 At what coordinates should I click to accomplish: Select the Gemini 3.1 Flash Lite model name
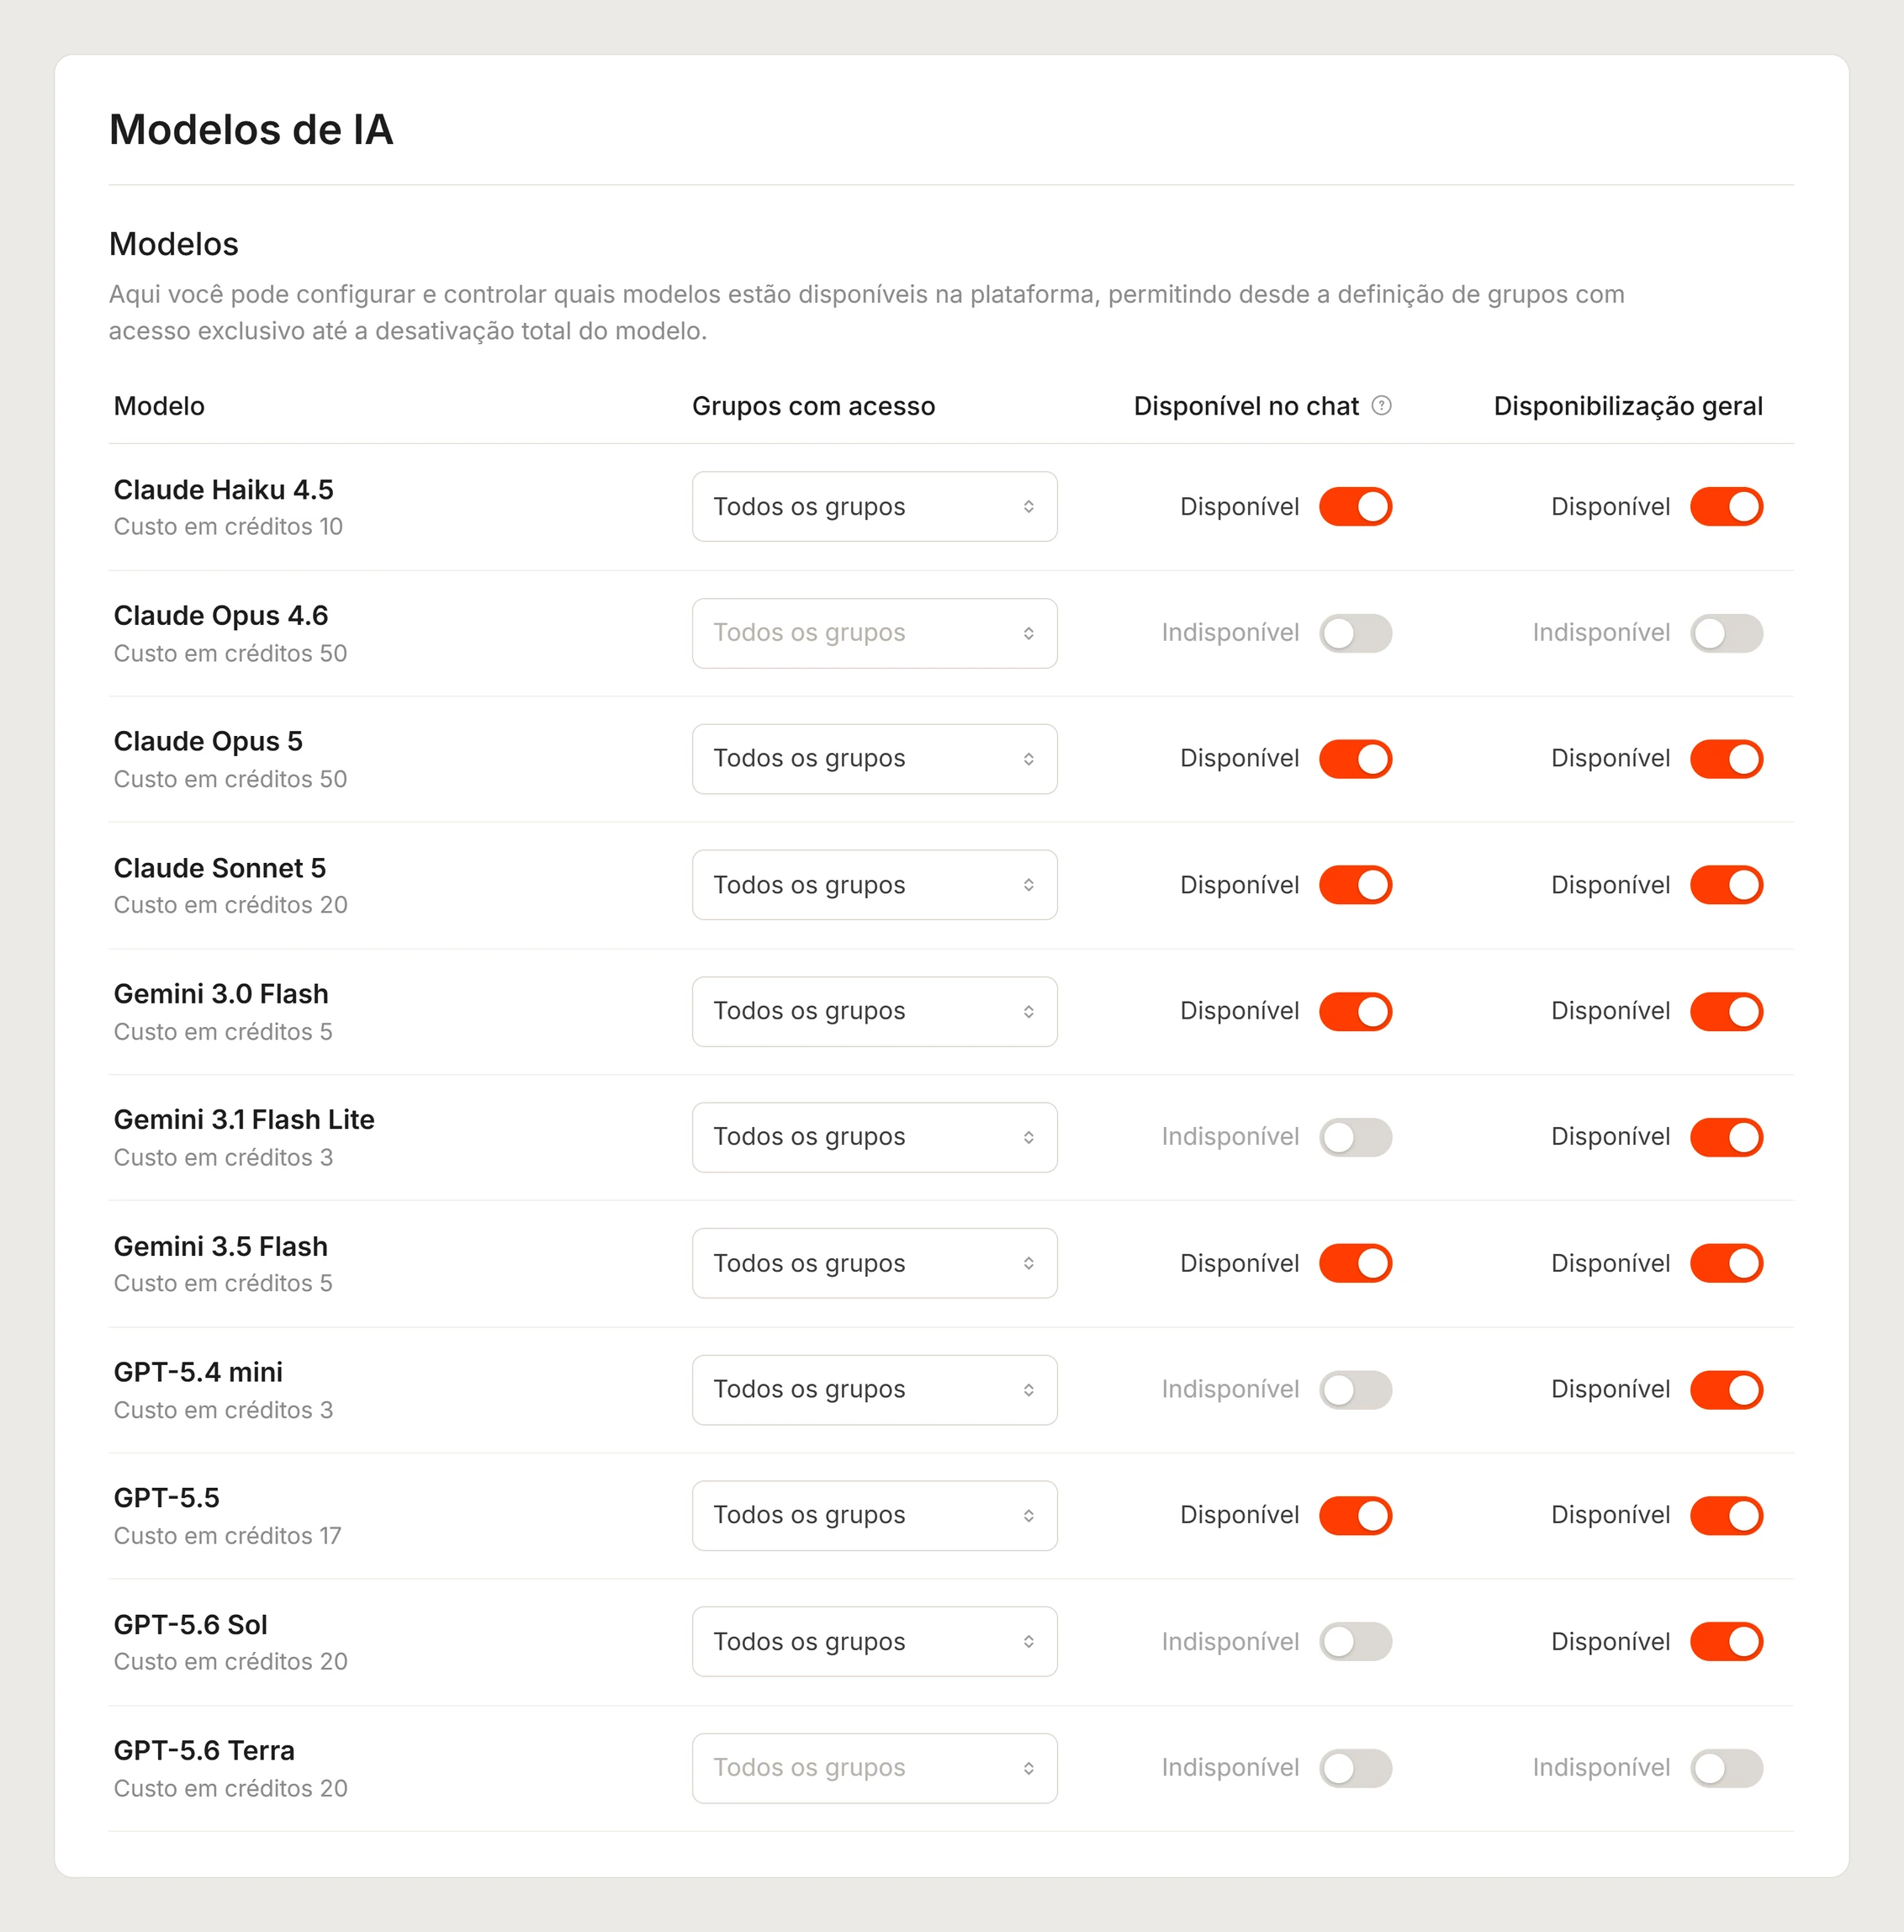[x=244, y=1120]
